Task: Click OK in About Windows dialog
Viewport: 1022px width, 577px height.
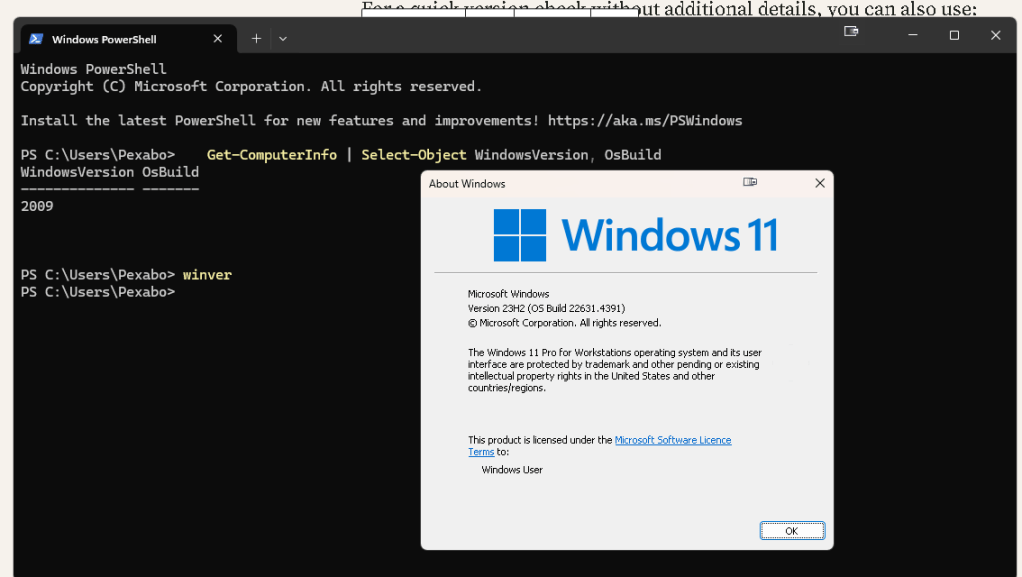Action: pos(792,531)
